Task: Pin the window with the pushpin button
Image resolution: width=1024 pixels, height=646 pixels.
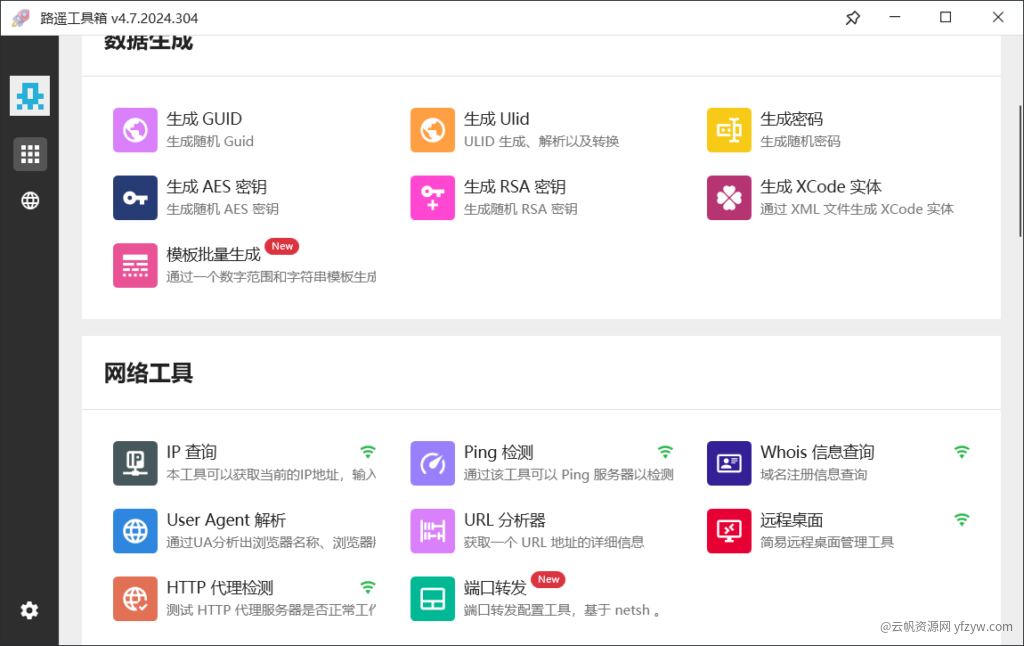Action: click(852, 17)
